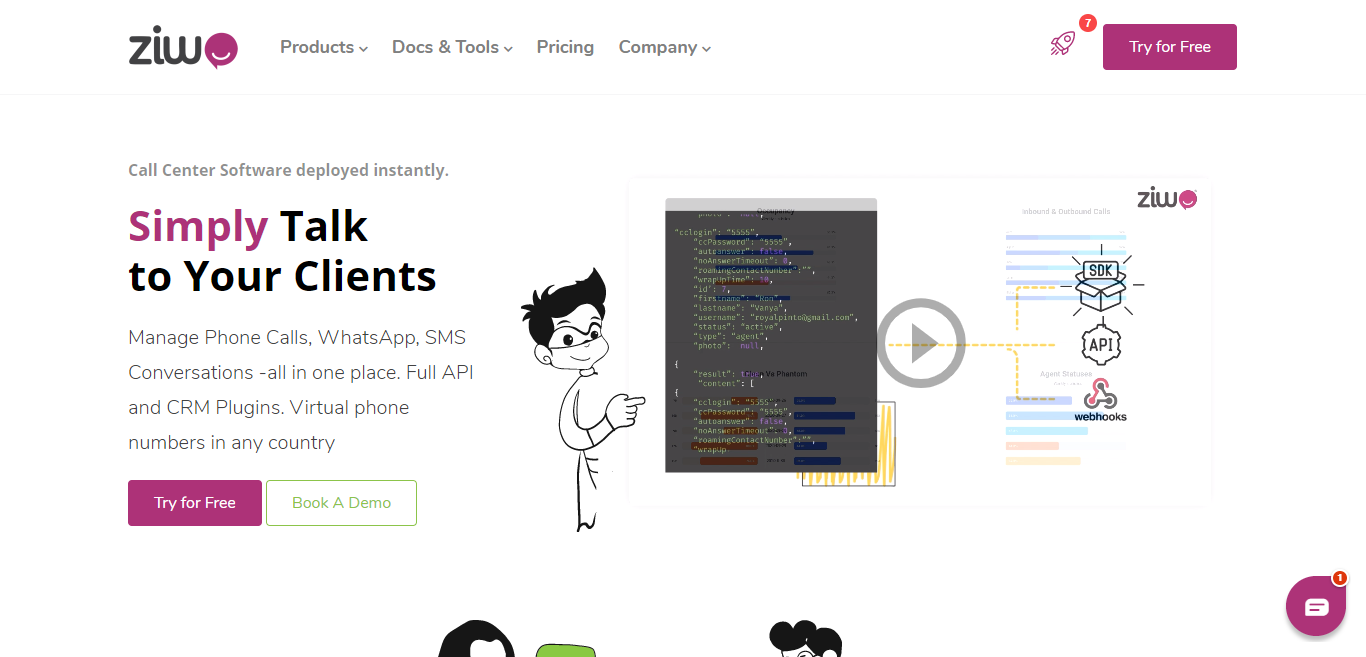Expand the Docs & Tools menu
Screen dimensions: 1366x657
tap(452, 47)
